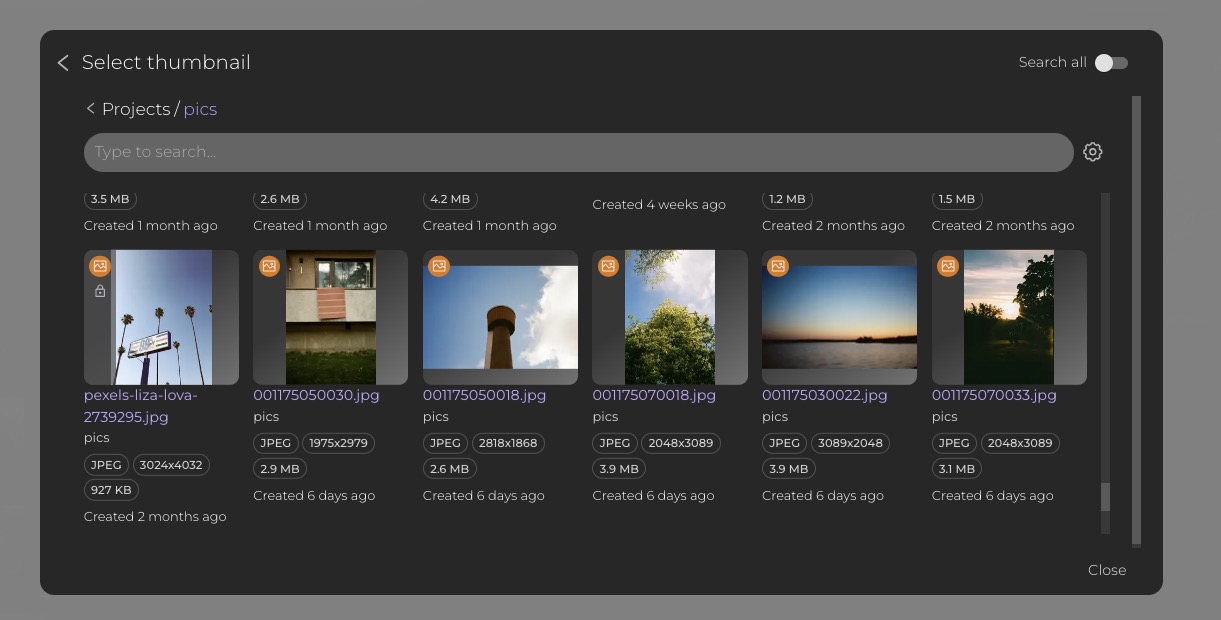
Task: Click the back chevron before Projects breadcrumb
Action: [90, 108]
